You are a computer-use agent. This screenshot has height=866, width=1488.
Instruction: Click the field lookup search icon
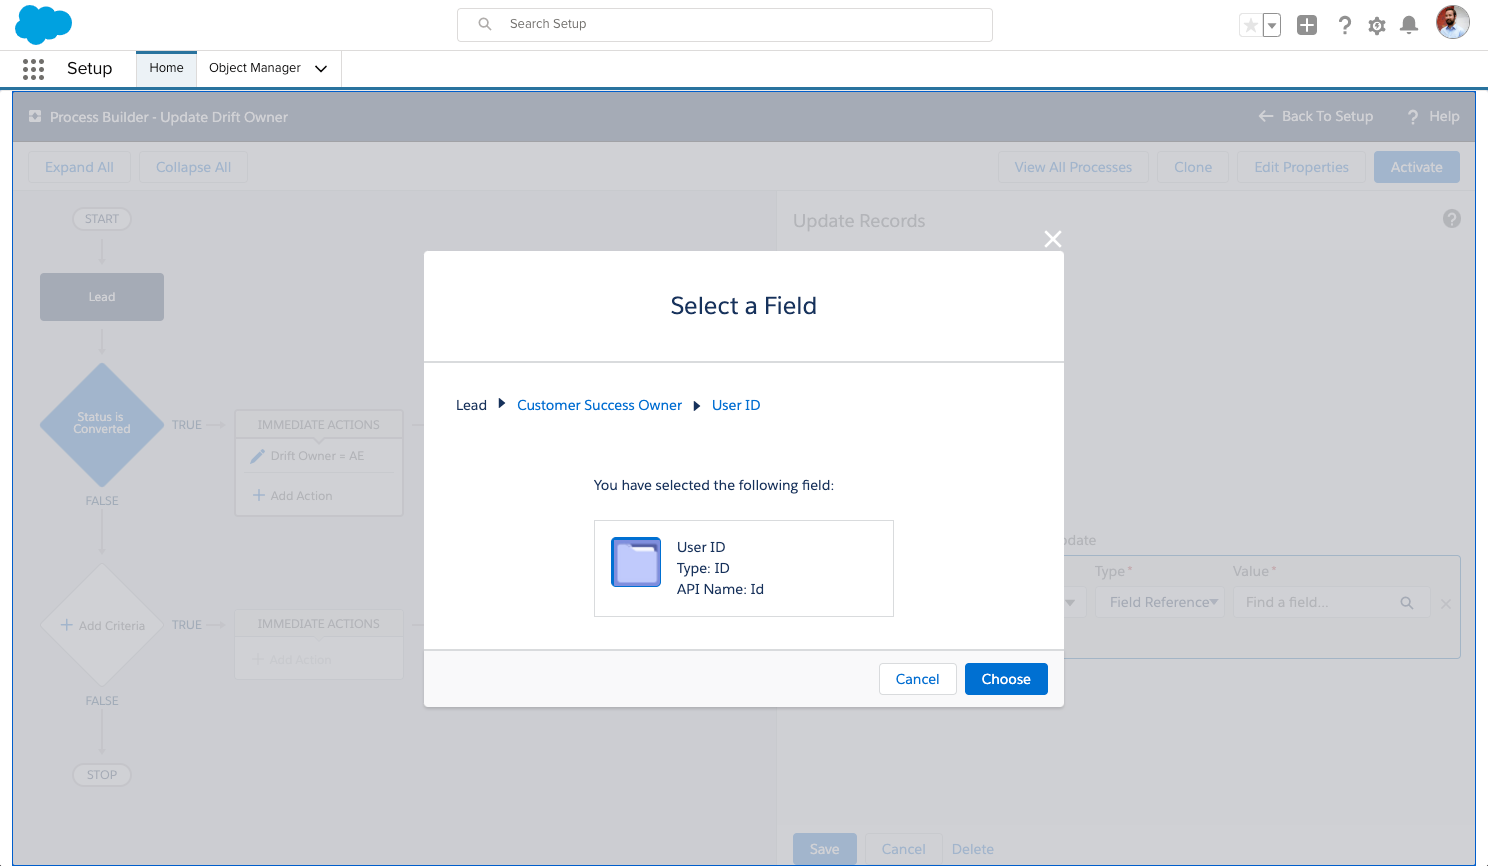click(1407, 603)
